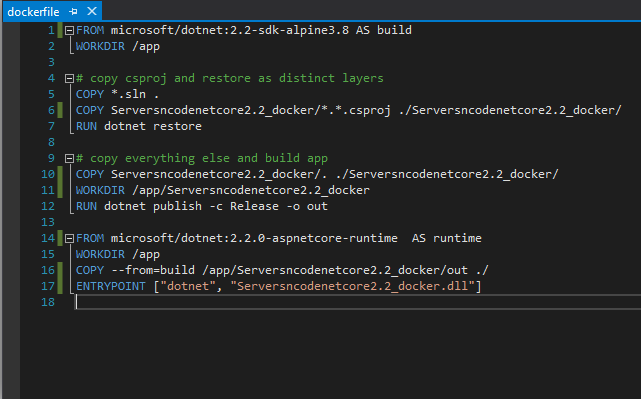Click '/app/Serversncodenetcore2.2_docker' on line 11
Image resolution: width=641 pixels, height=399 pixels.
coord(251,191)
